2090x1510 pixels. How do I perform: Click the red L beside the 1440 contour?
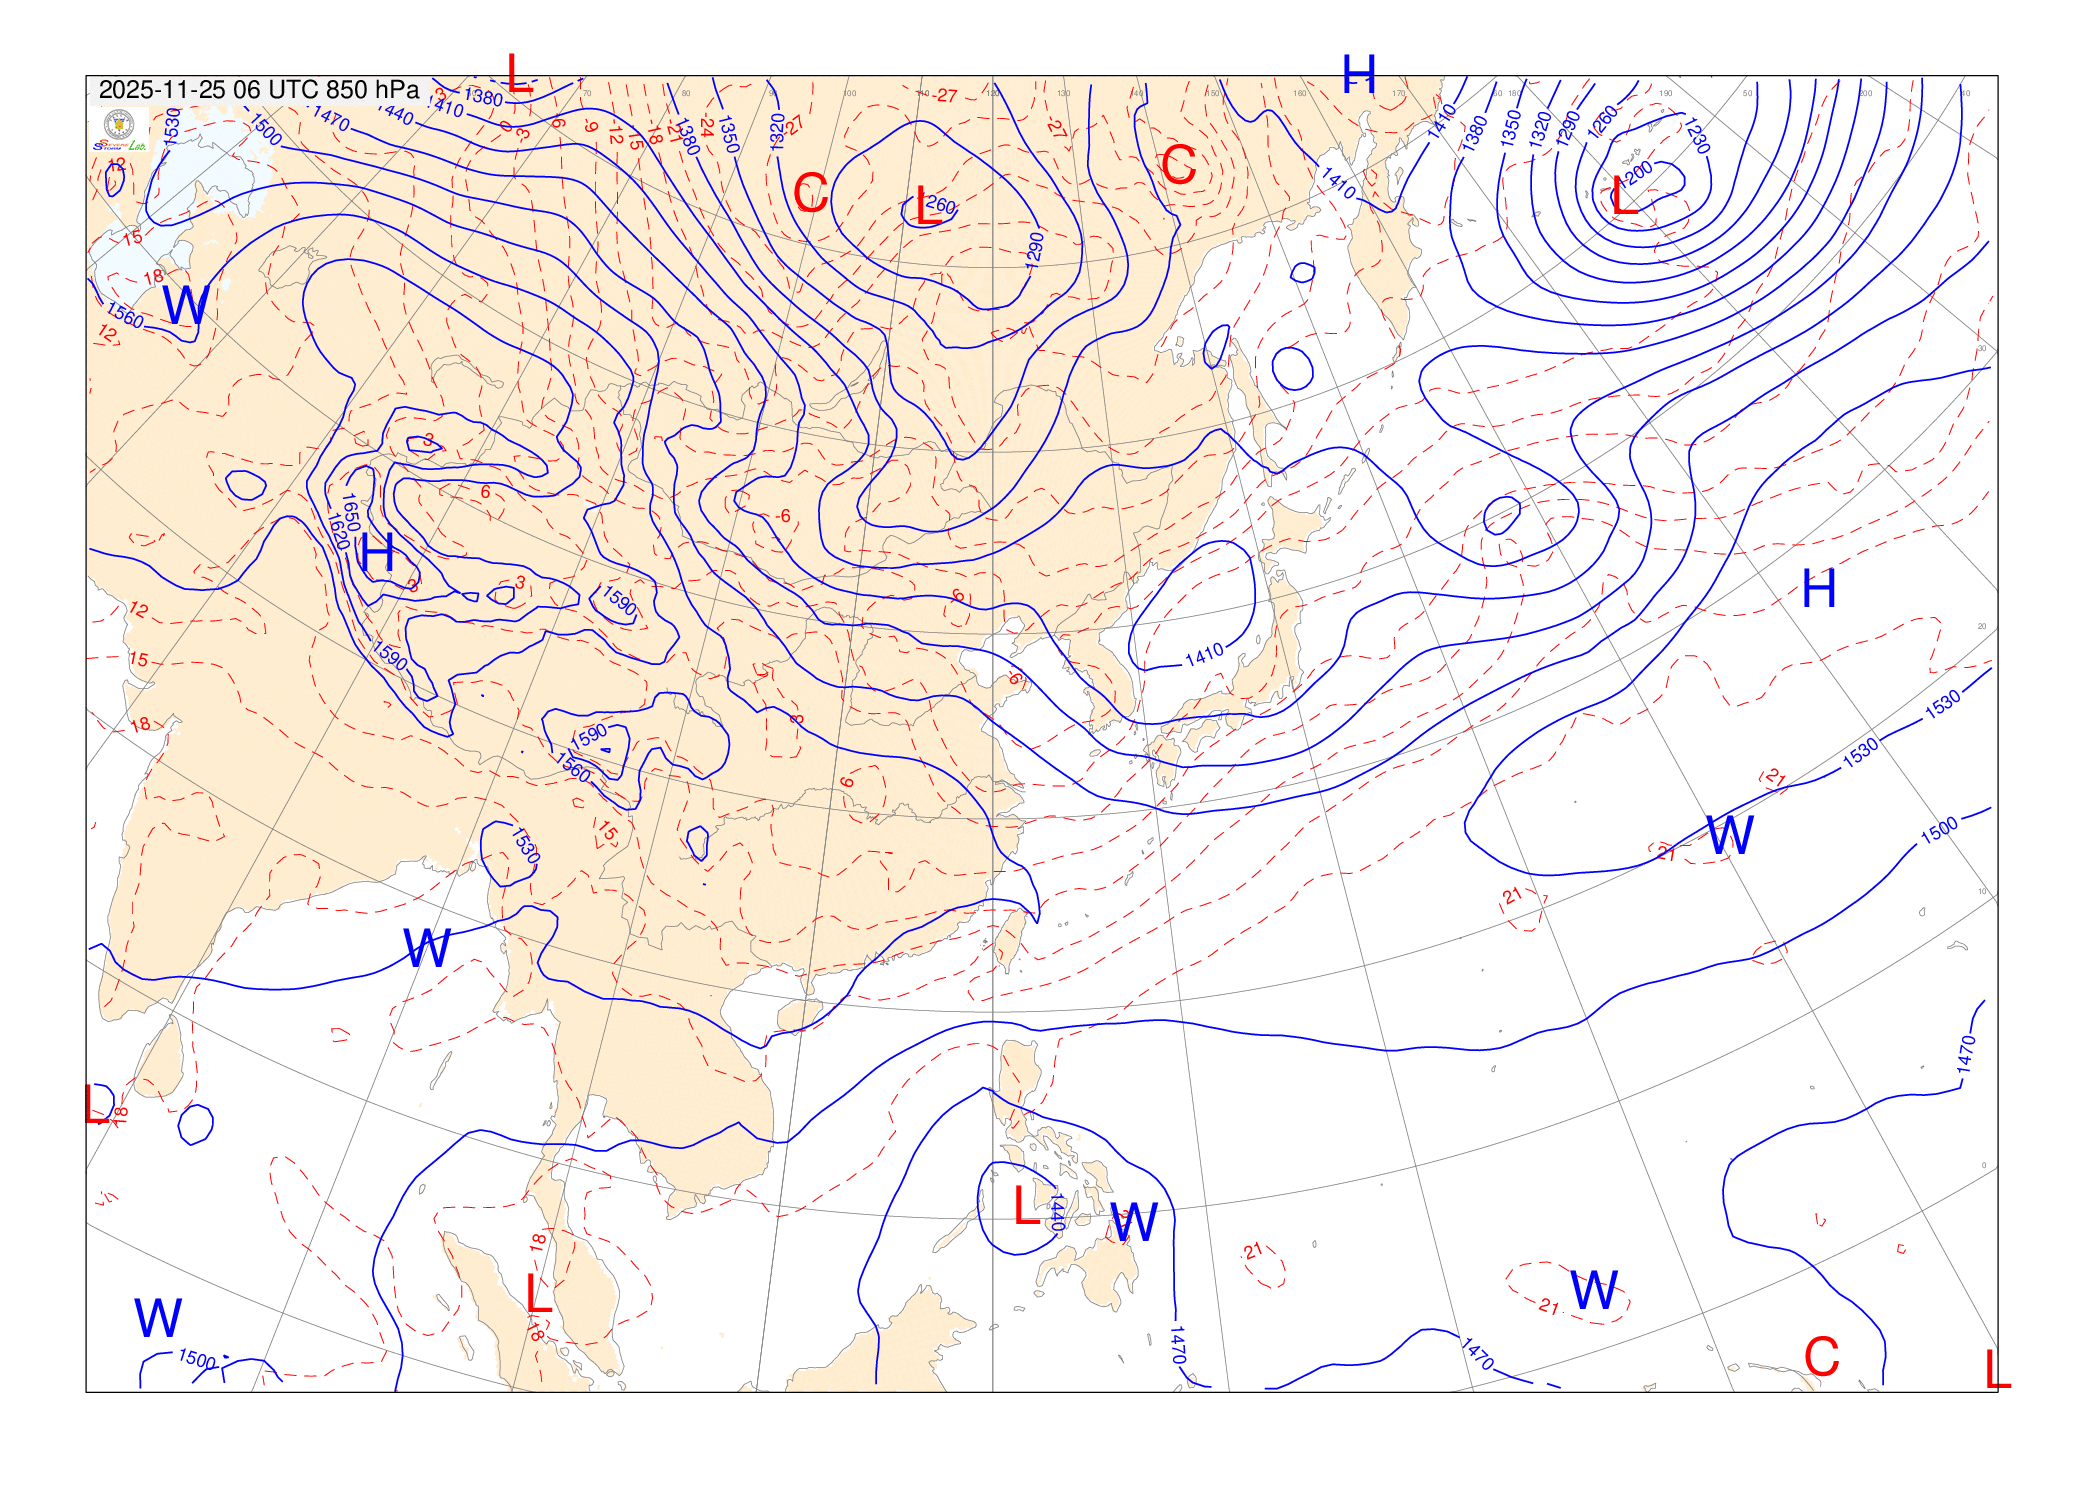coord(1025,1206)
